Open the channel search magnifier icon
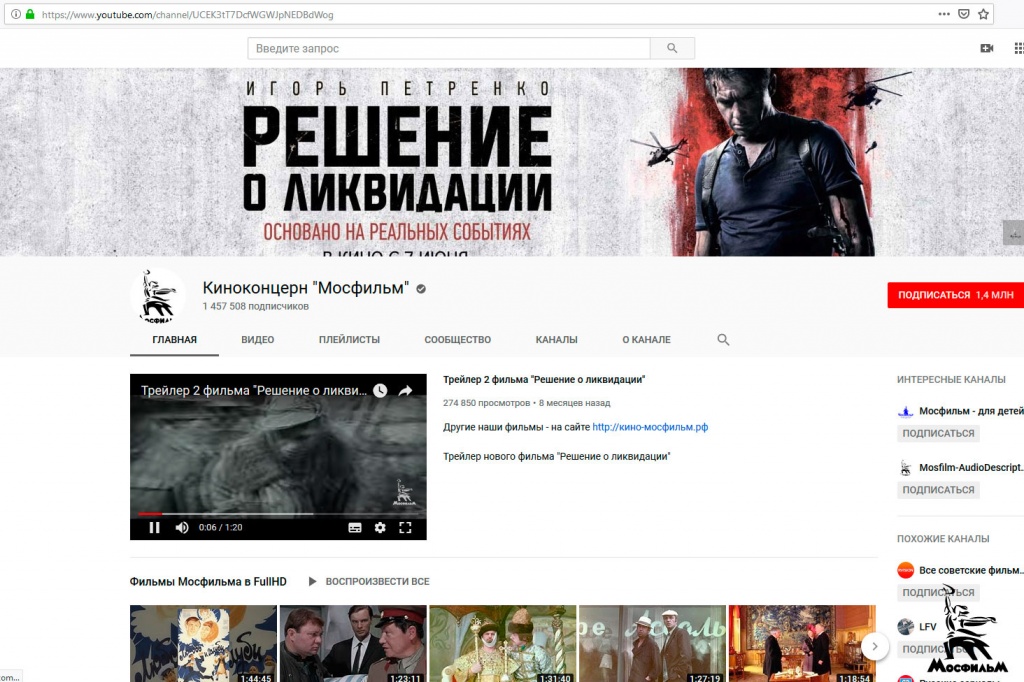 click(723, 340)
